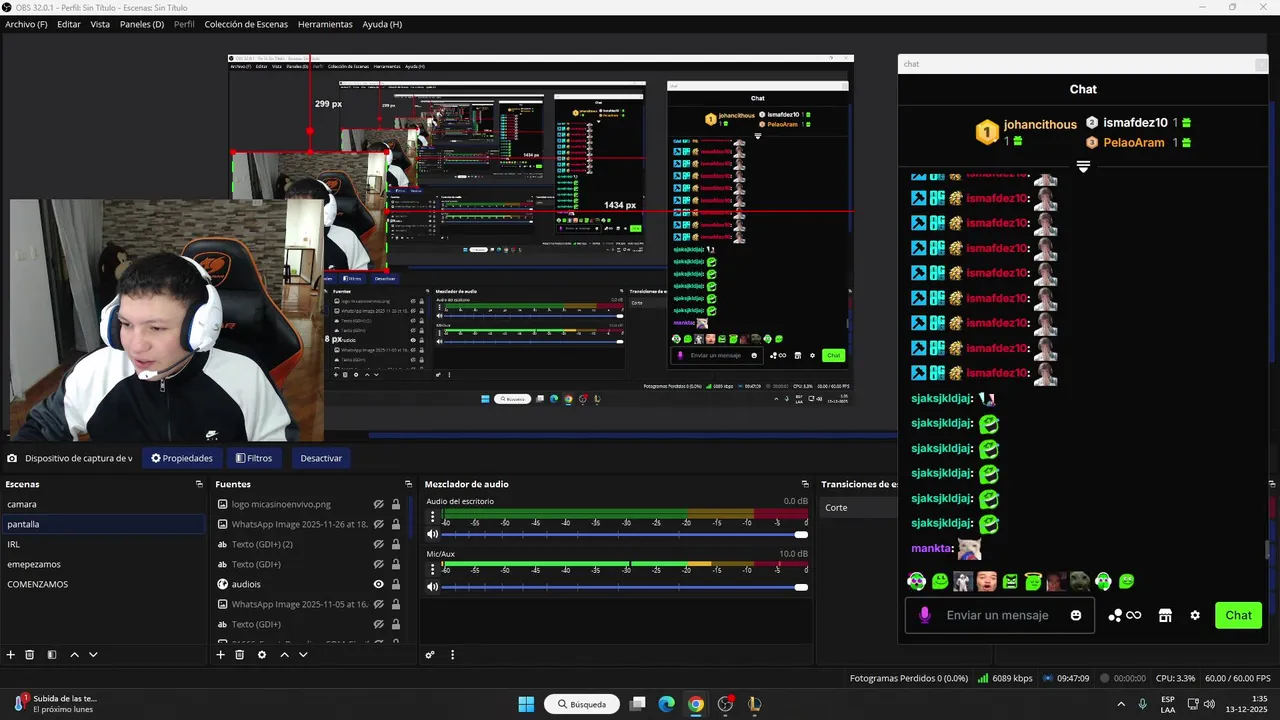
Task: Move the selected source up
Action: tap(284, 655)
